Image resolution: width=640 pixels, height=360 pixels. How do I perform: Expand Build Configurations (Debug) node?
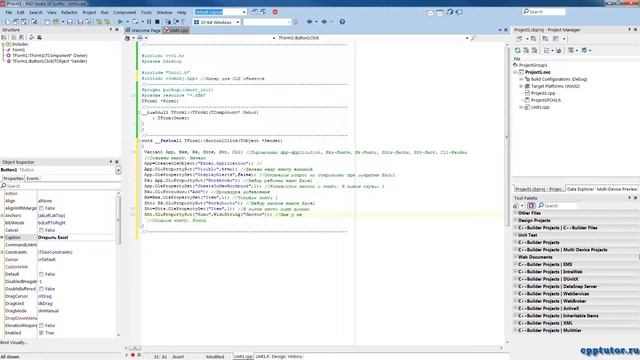(x=521, y=79)
